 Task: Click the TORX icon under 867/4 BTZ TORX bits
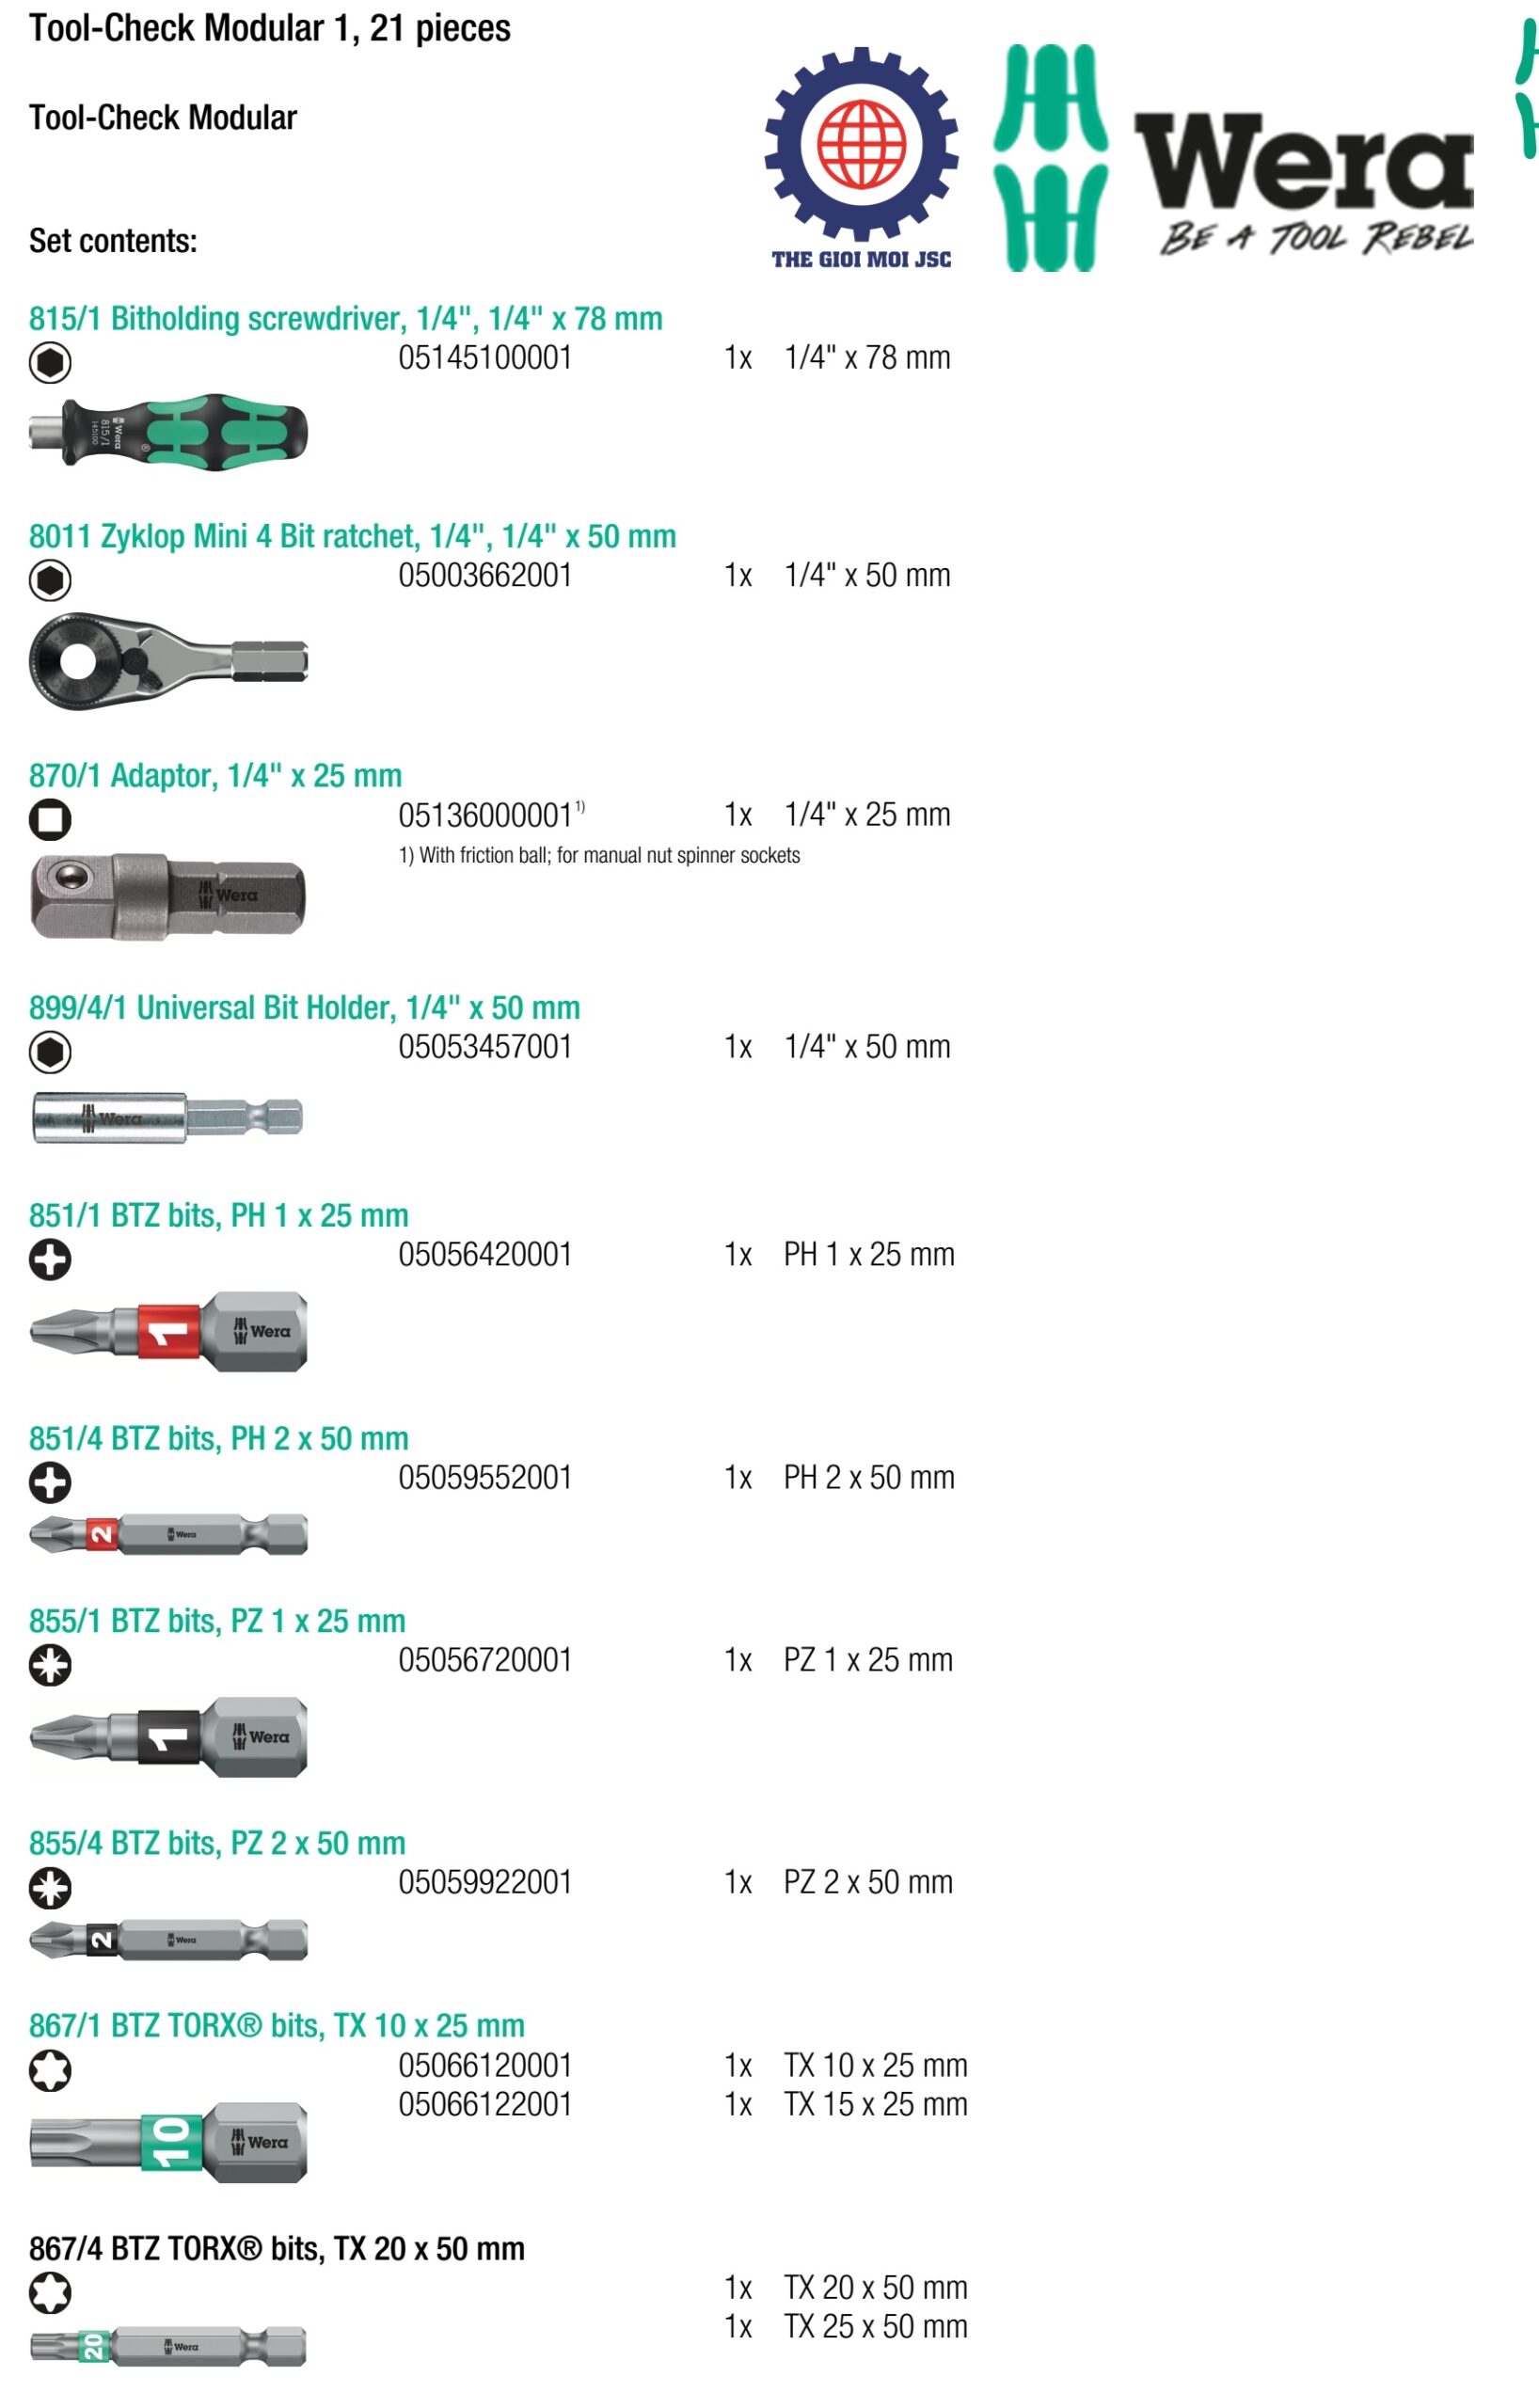[50, 2292]
